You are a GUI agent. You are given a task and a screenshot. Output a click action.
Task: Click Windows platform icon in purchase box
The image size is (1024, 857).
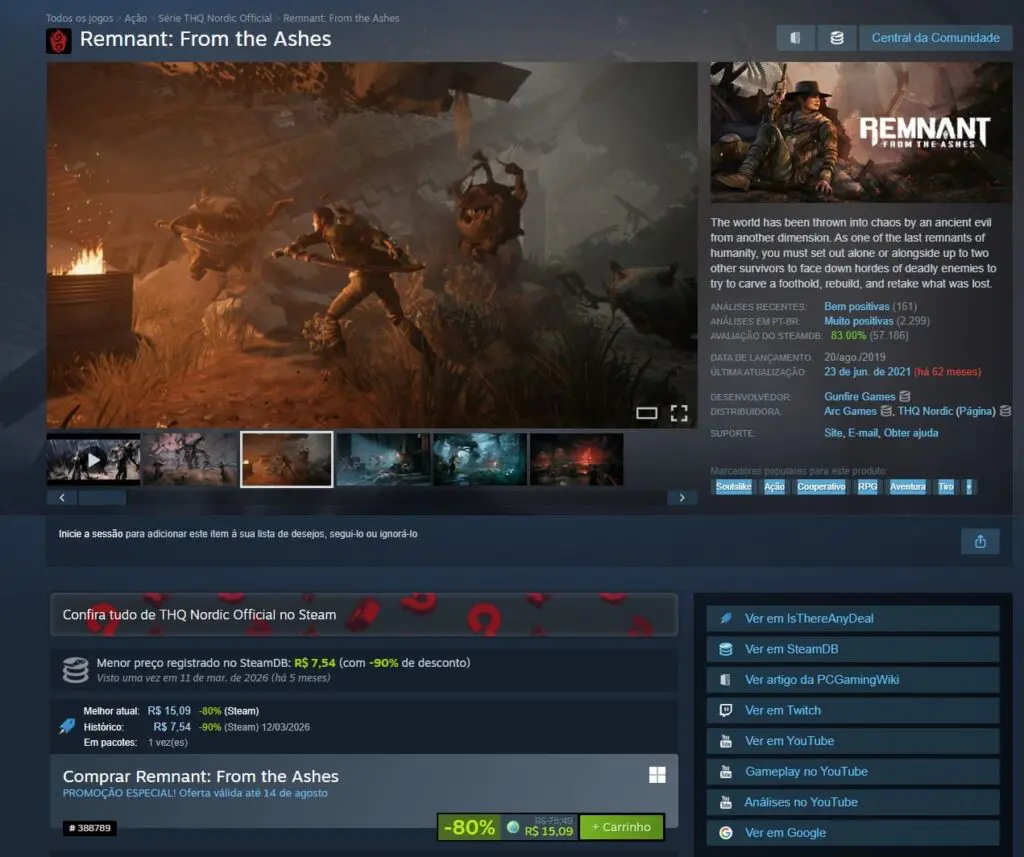point(657,775)
